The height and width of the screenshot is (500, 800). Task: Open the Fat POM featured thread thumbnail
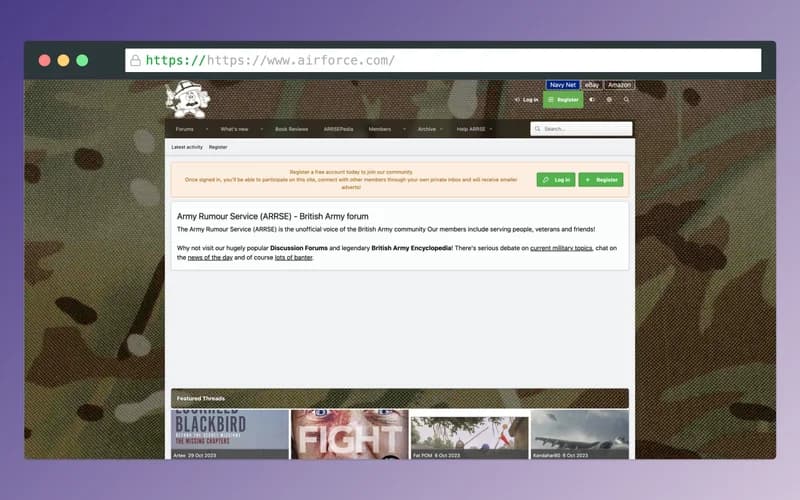click(469, 434)
